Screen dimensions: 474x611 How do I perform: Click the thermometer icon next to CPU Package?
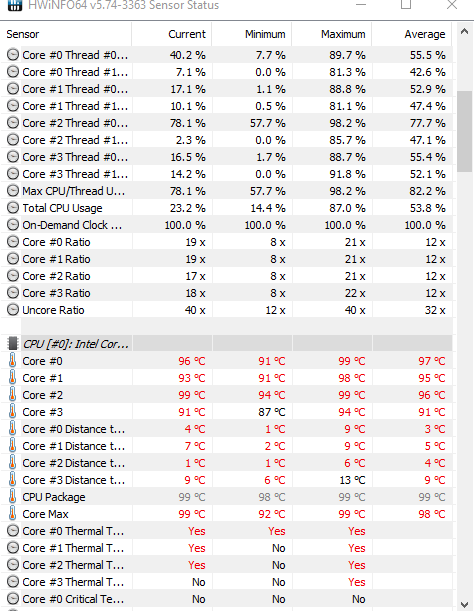coord(12,497)
